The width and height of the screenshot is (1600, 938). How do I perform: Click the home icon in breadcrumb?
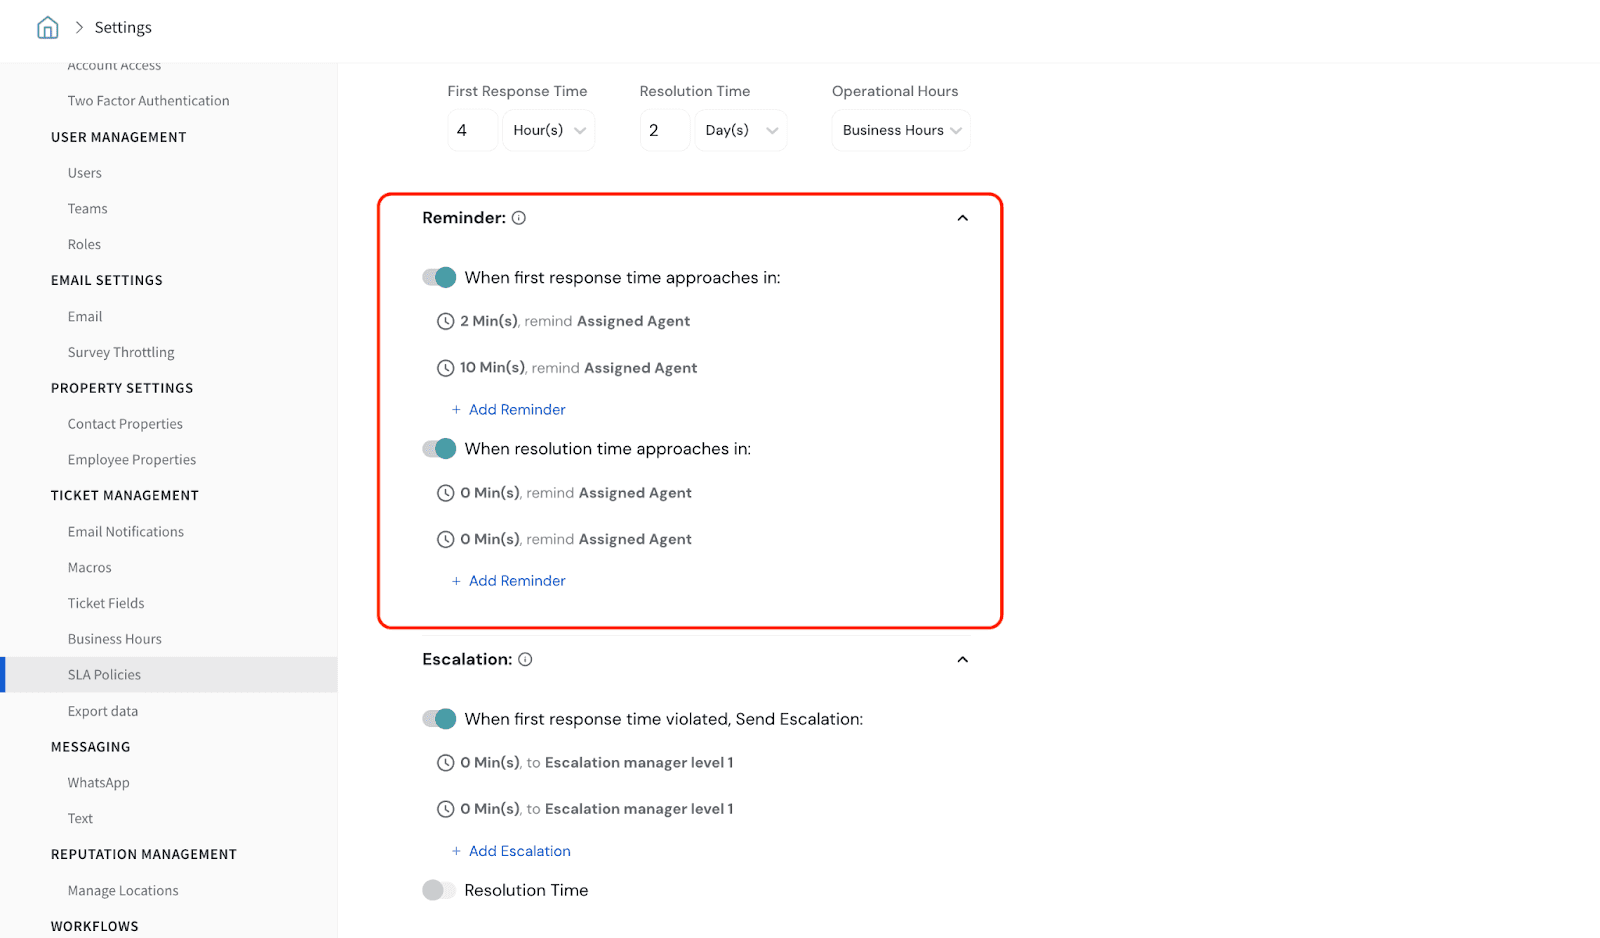coord(47,28)
